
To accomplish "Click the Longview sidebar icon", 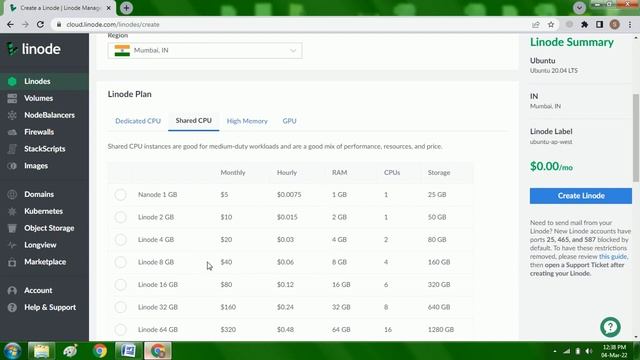I will [12, 245].
